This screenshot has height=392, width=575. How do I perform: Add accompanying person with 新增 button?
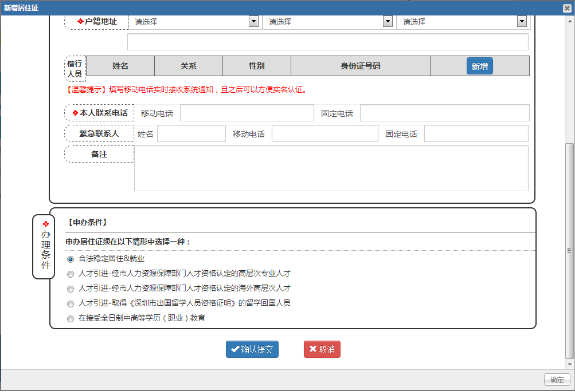(x=480, y=66)
